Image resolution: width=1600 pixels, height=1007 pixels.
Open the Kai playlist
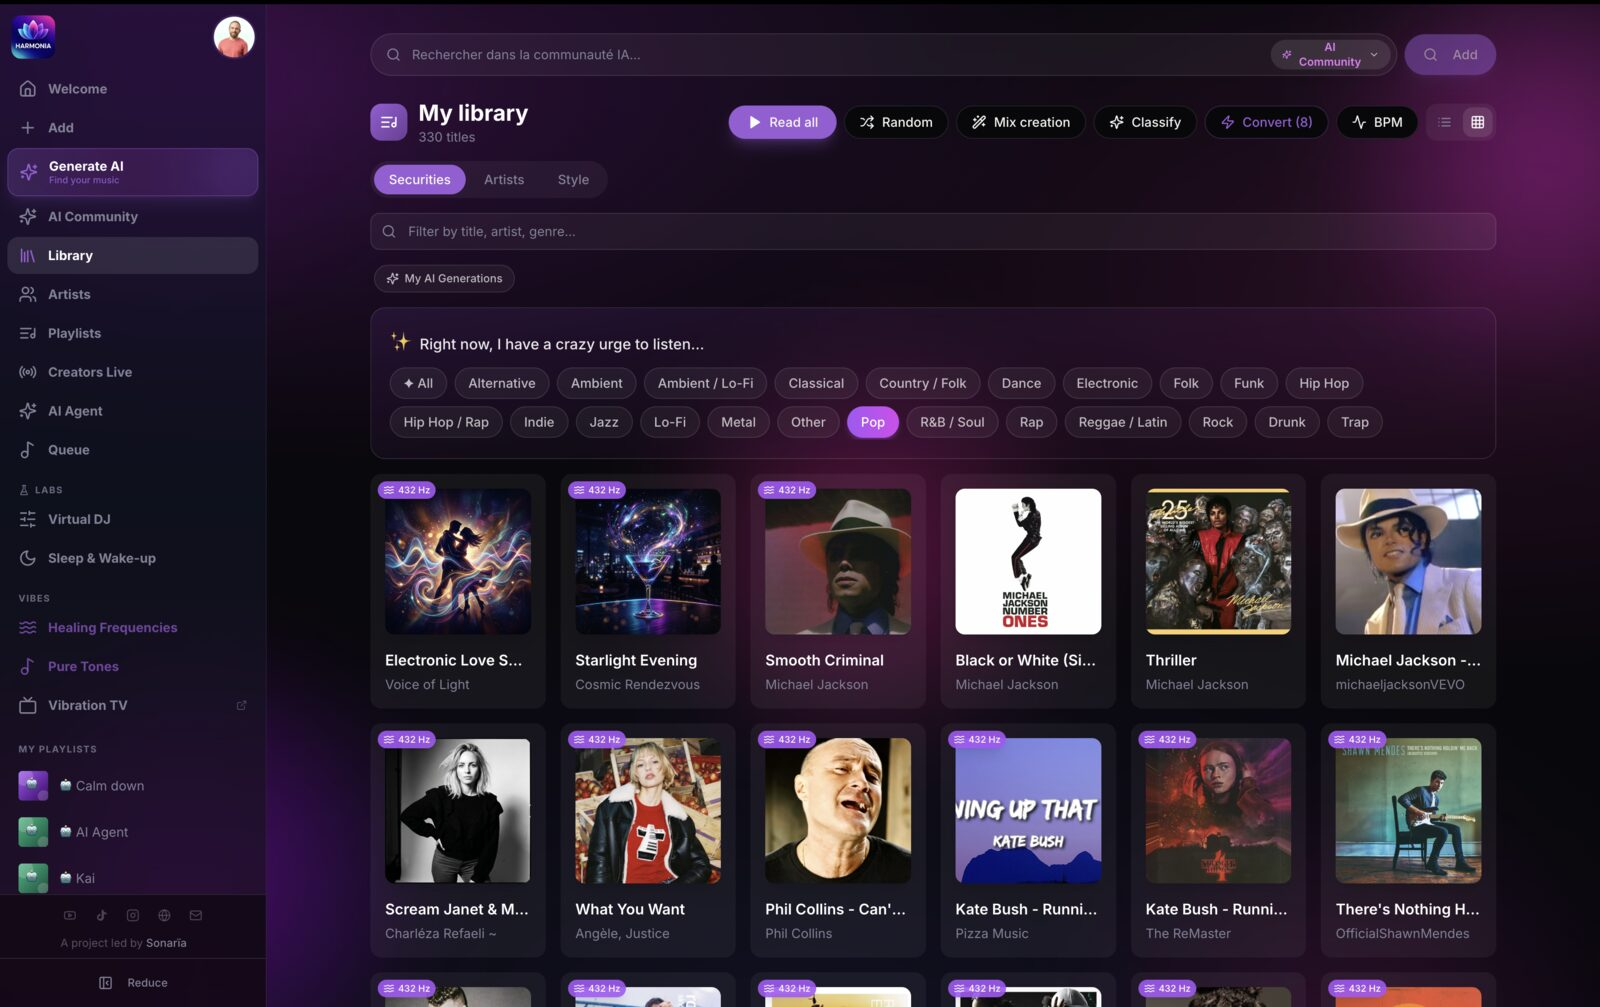click(x=132, y=878)
